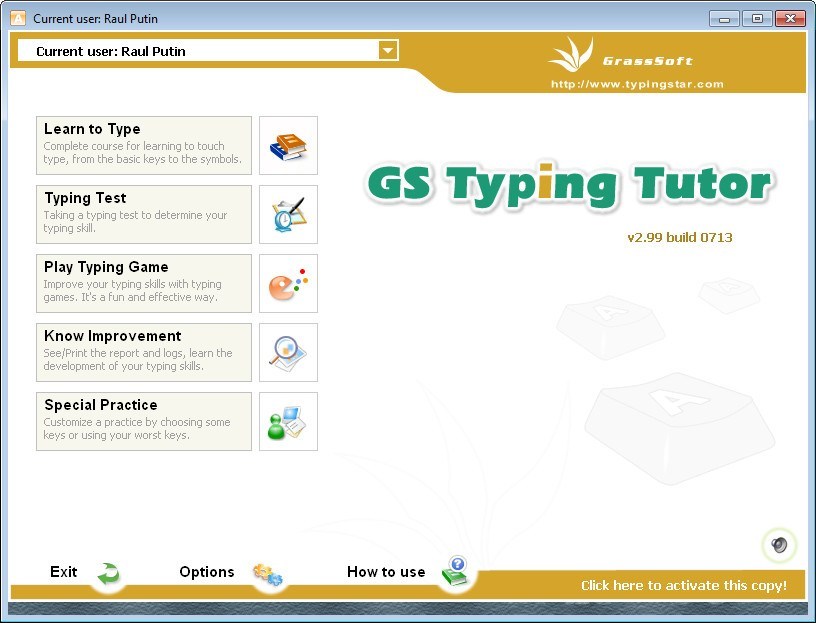Click the How to use help book icon
The image size is (816, 623).
click(x=454, y=571)
